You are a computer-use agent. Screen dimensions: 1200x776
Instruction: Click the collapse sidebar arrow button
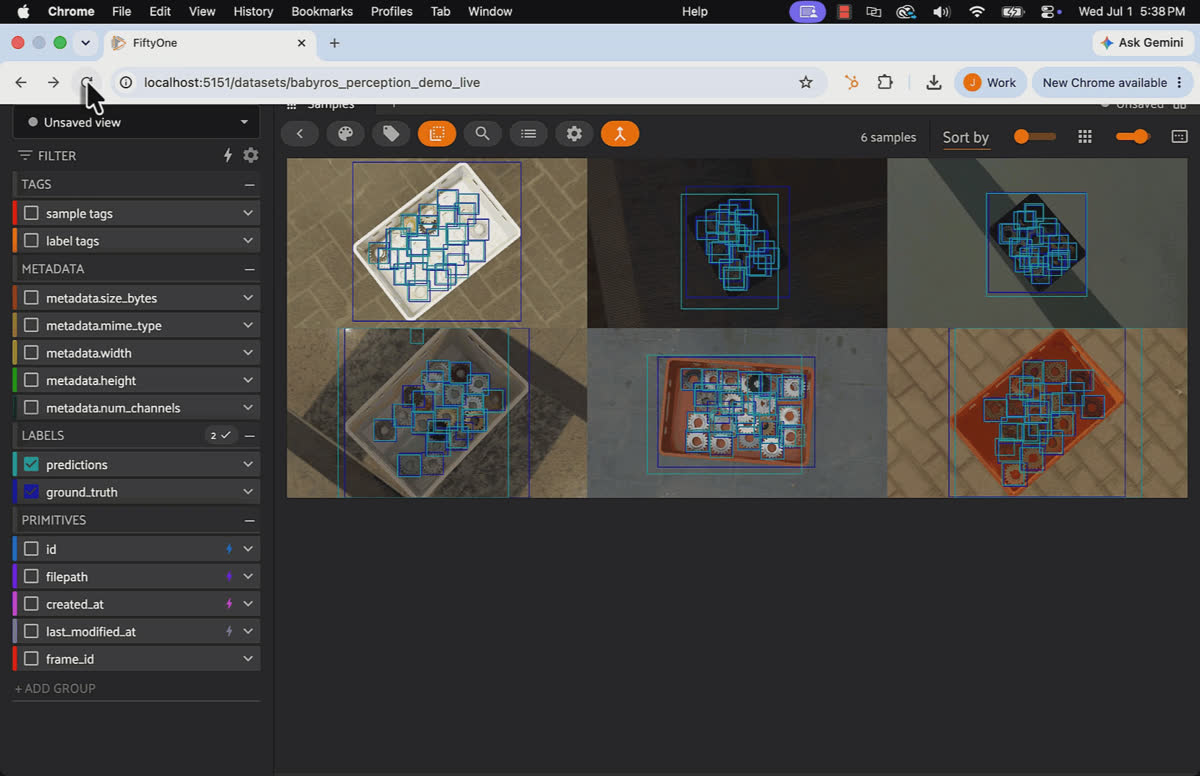point(299,134)
